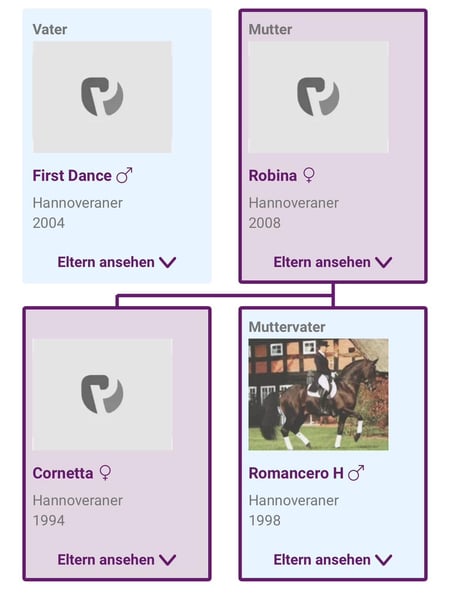This screenshot has width=450, height=600.
Task: Click placeholder logo in Vater card
Action: point(102,96)
